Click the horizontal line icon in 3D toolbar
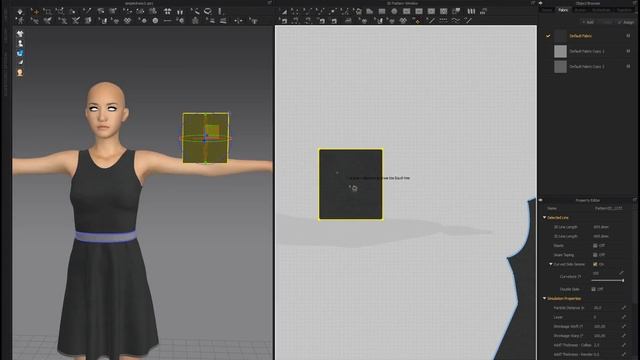Image resolution: width=640 pixels, height=360 pixels. tap(167, 20)
